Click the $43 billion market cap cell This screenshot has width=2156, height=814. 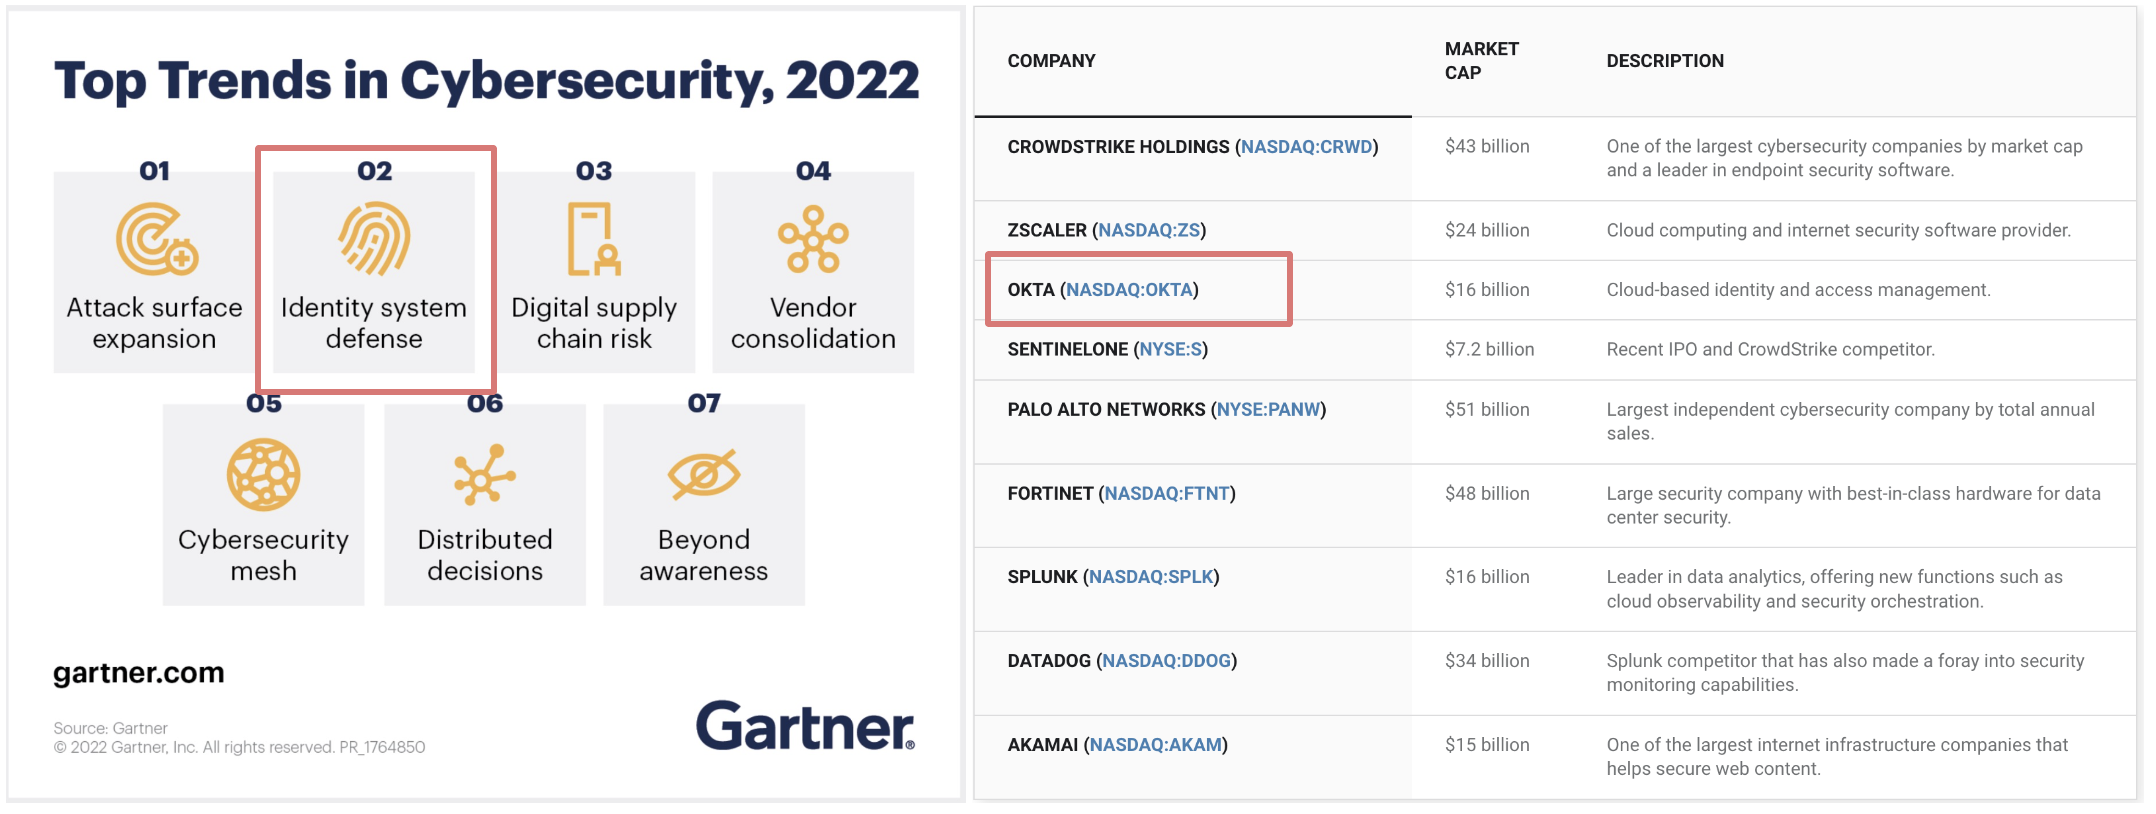tap(1487, 147)
